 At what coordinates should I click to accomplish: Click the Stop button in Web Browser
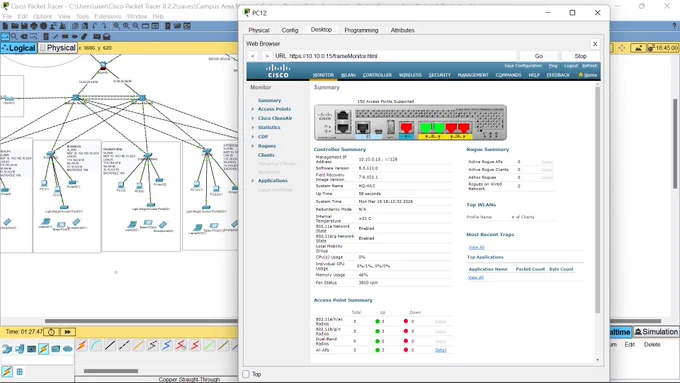tap(580, 56)
